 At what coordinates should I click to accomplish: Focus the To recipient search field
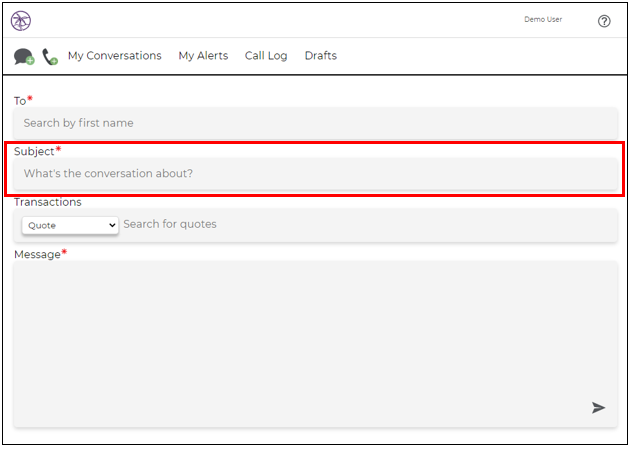click(316, 123)
